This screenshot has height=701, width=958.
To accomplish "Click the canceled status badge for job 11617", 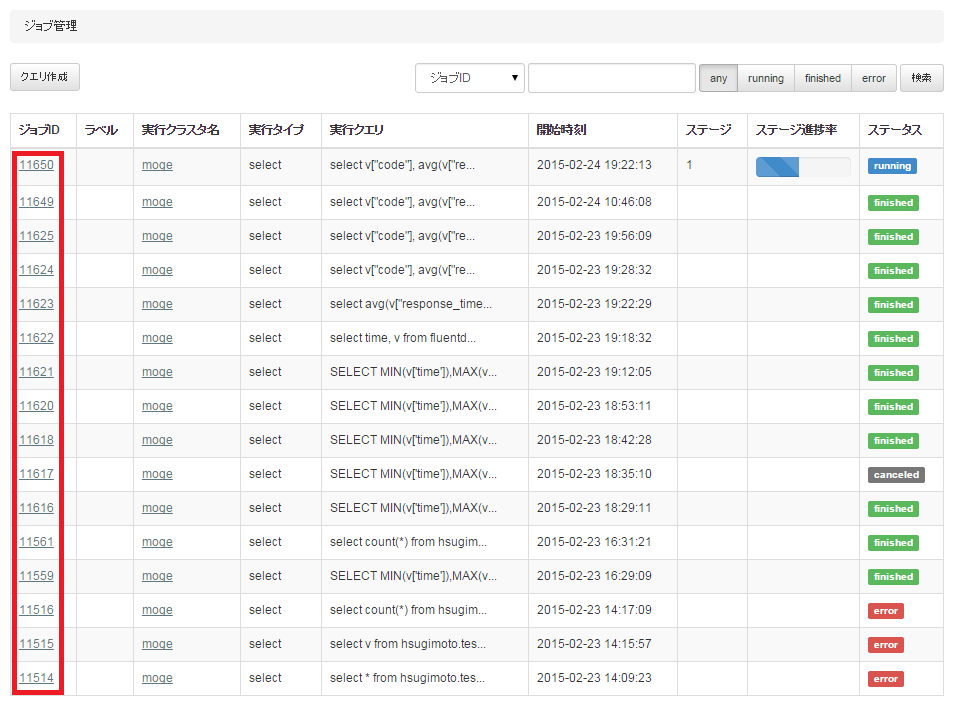I will pos(896,475).
